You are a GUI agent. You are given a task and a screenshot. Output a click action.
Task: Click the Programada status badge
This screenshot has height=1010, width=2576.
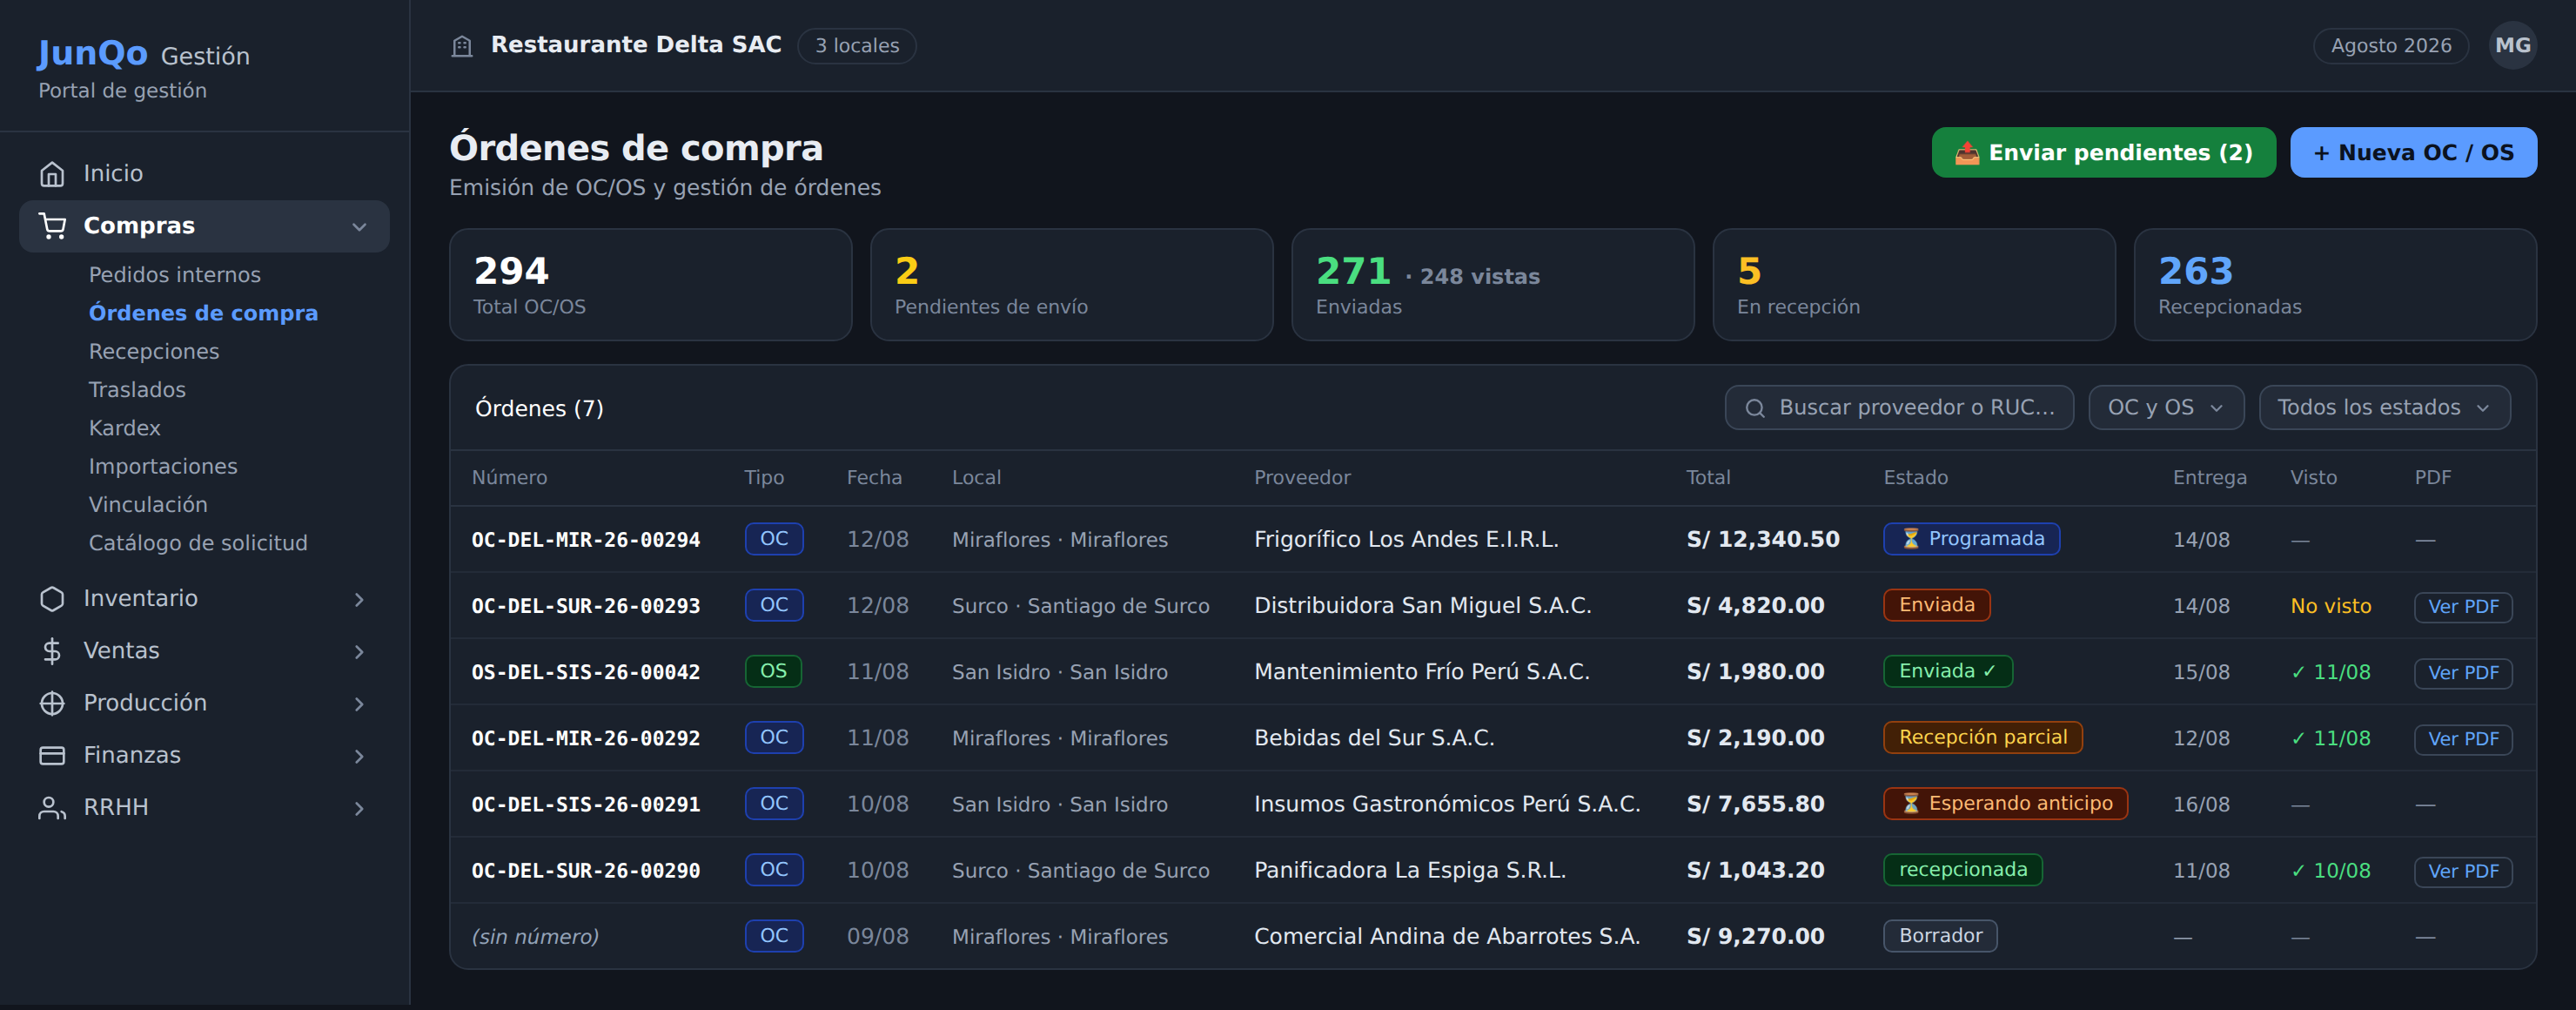[1971, 539]
